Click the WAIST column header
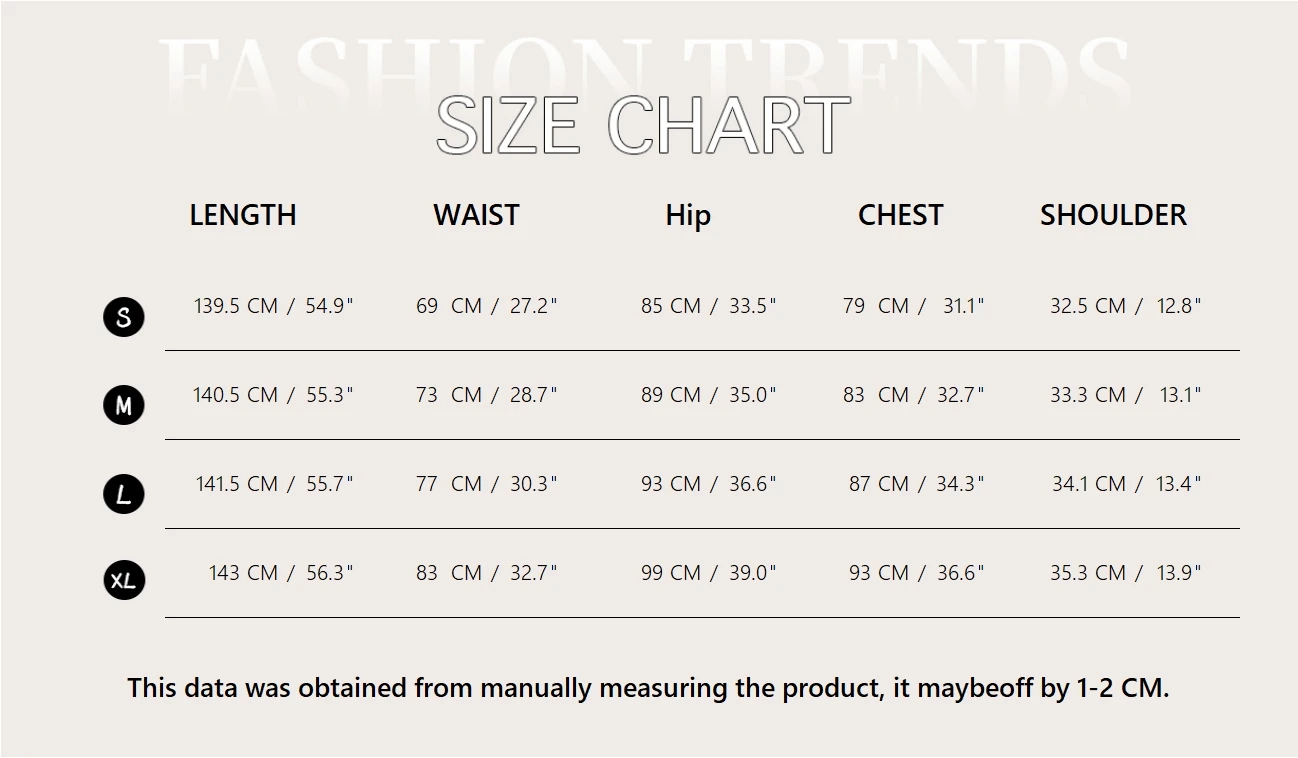 point(476,215)
